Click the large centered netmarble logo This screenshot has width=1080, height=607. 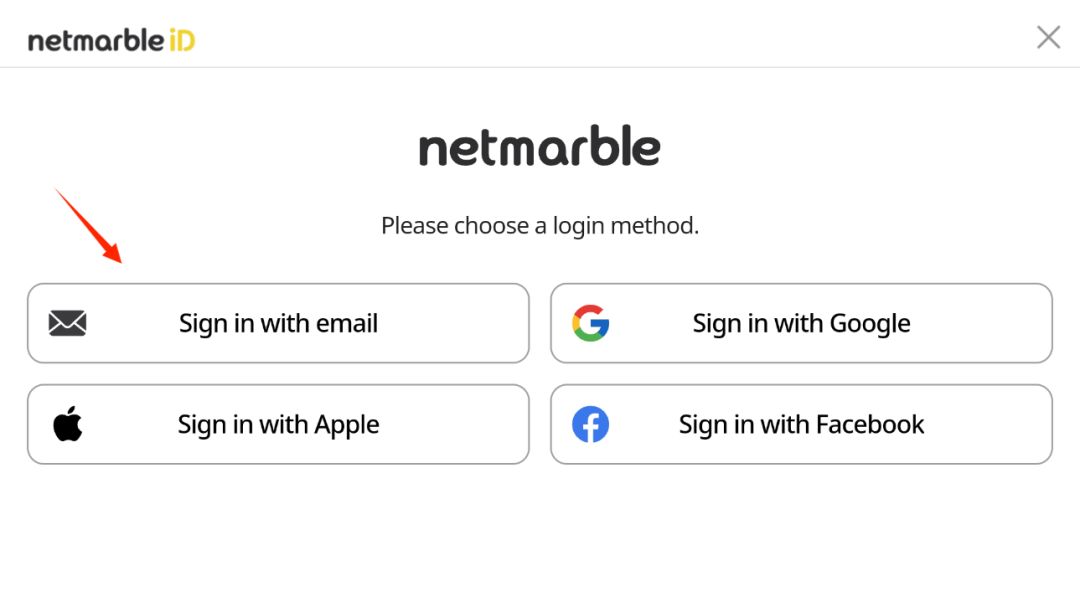coord(539,148)
